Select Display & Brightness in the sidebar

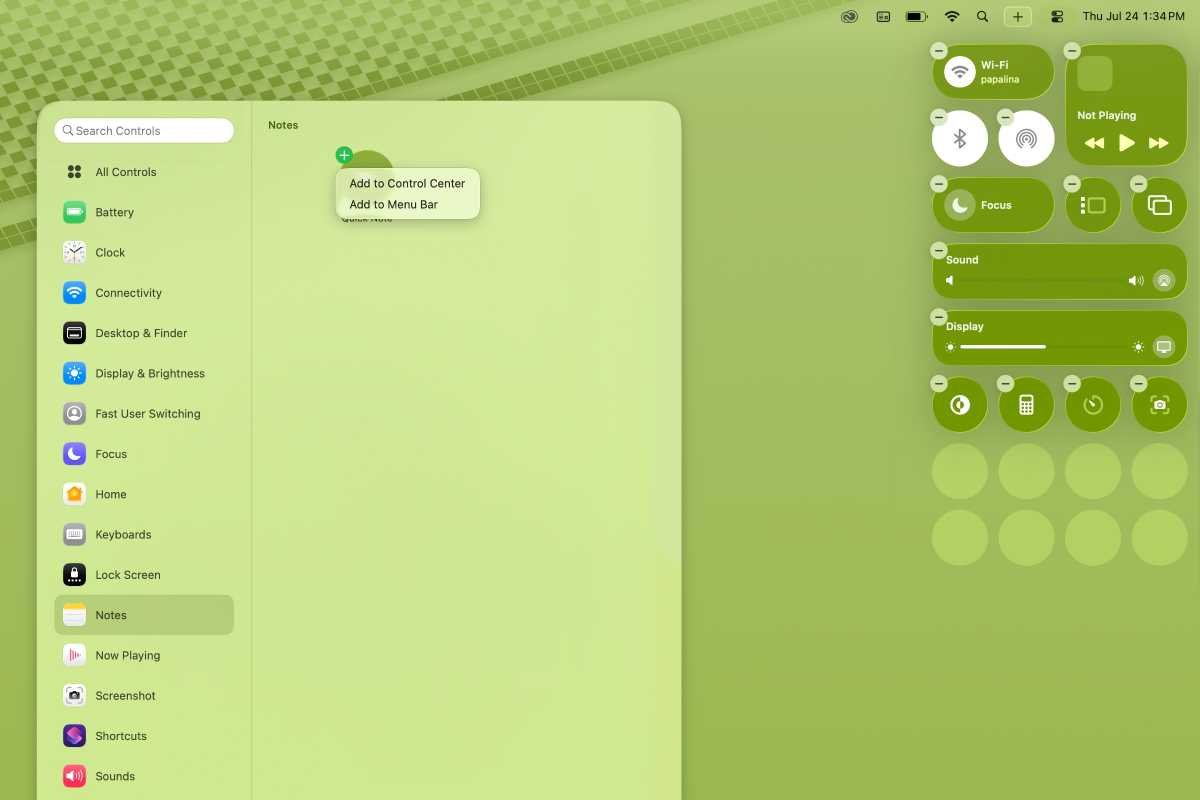149,374
